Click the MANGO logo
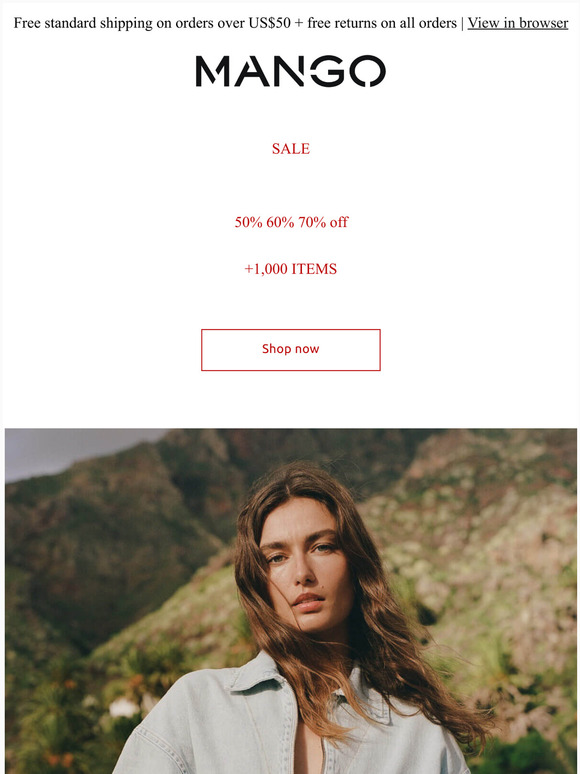 (x=290, y=71)
